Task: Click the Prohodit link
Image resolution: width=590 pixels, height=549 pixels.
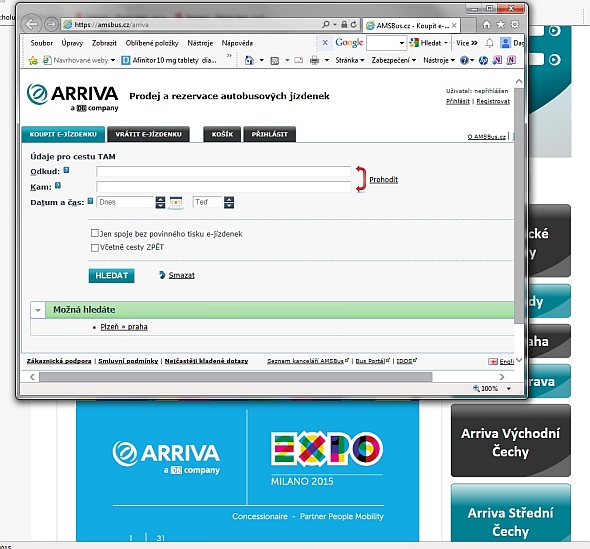Action: click(383, 179)
